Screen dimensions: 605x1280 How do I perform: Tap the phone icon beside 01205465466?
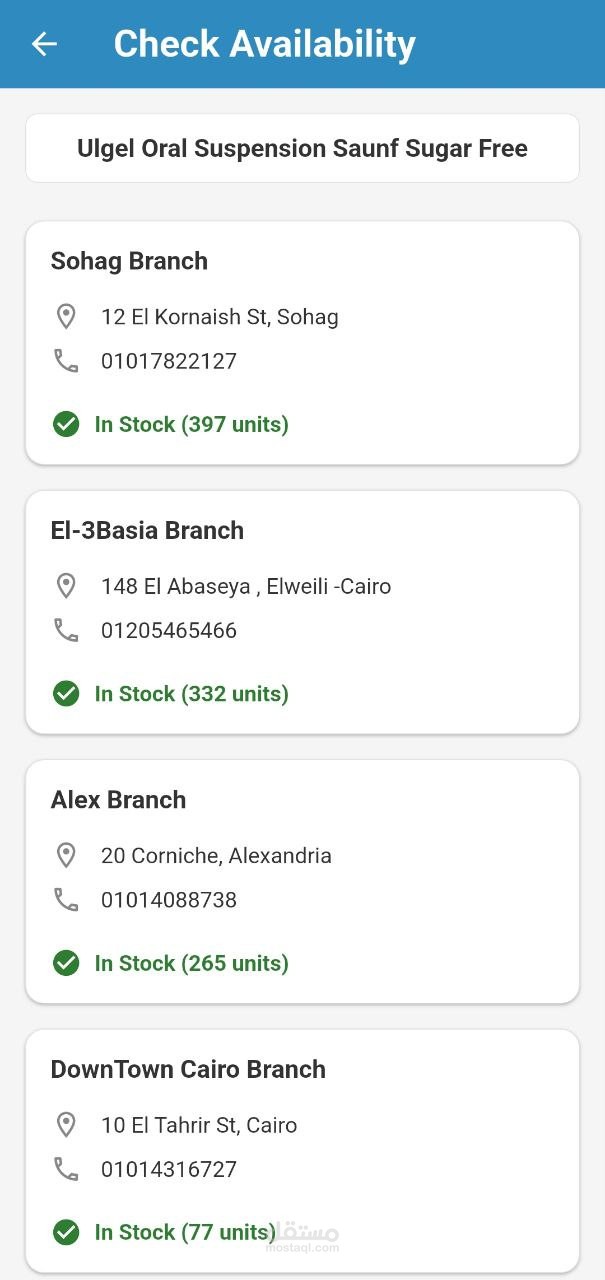(x=66, y=630)
